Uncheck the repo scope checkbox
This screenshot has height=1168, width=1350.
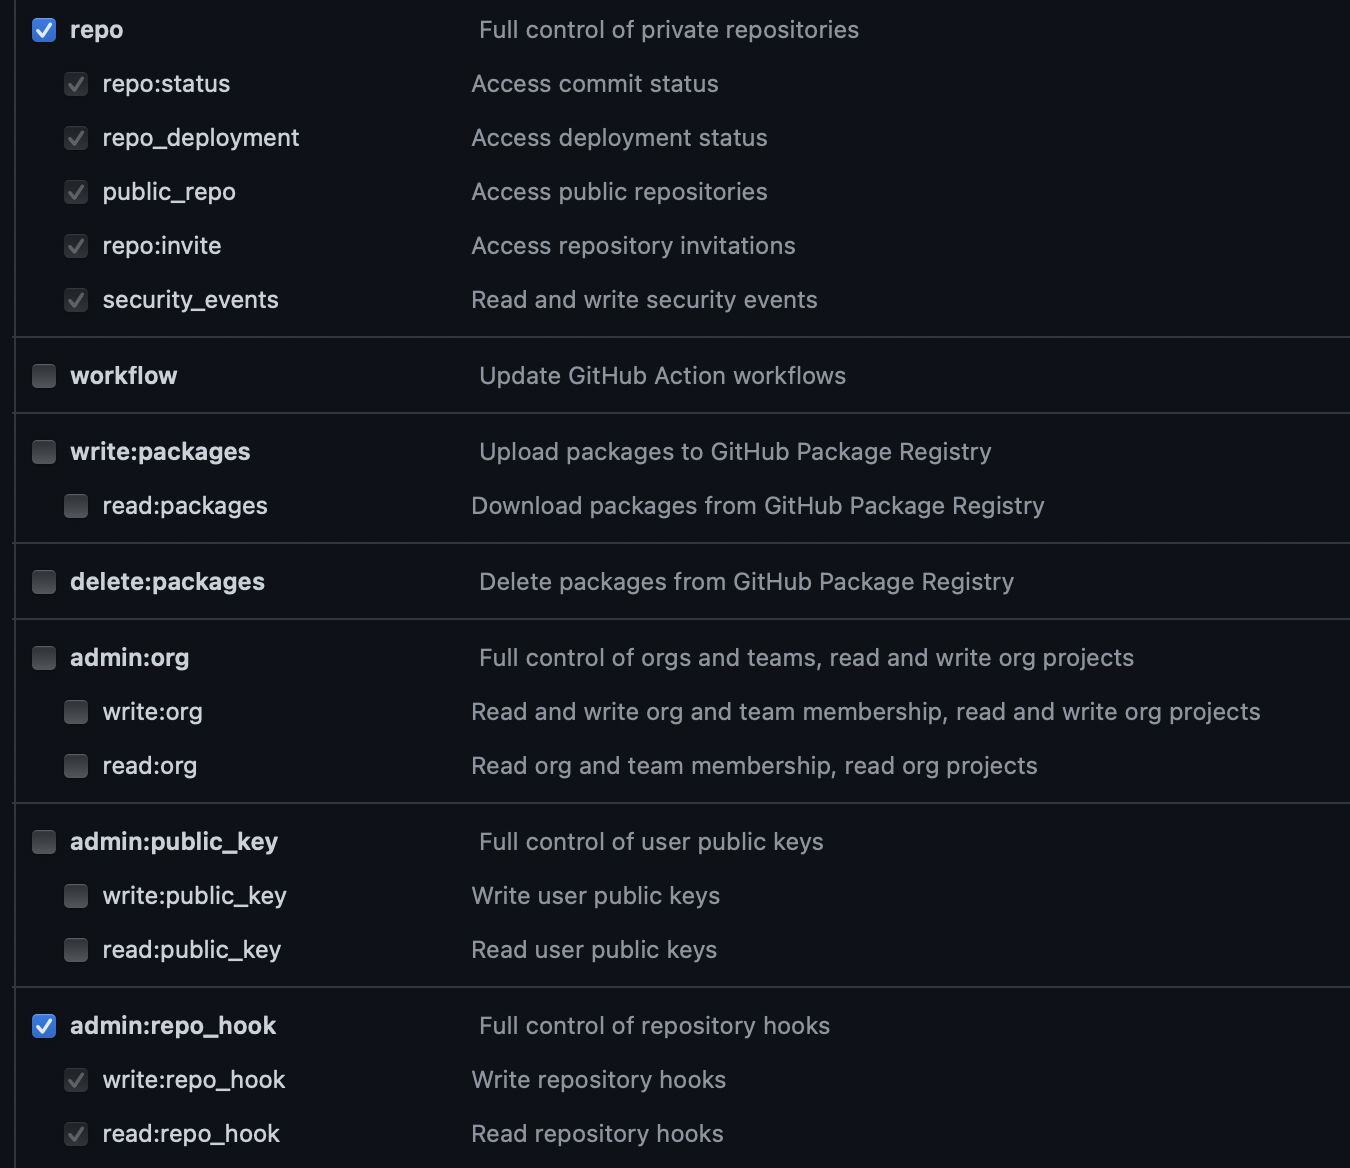(44, 30)
